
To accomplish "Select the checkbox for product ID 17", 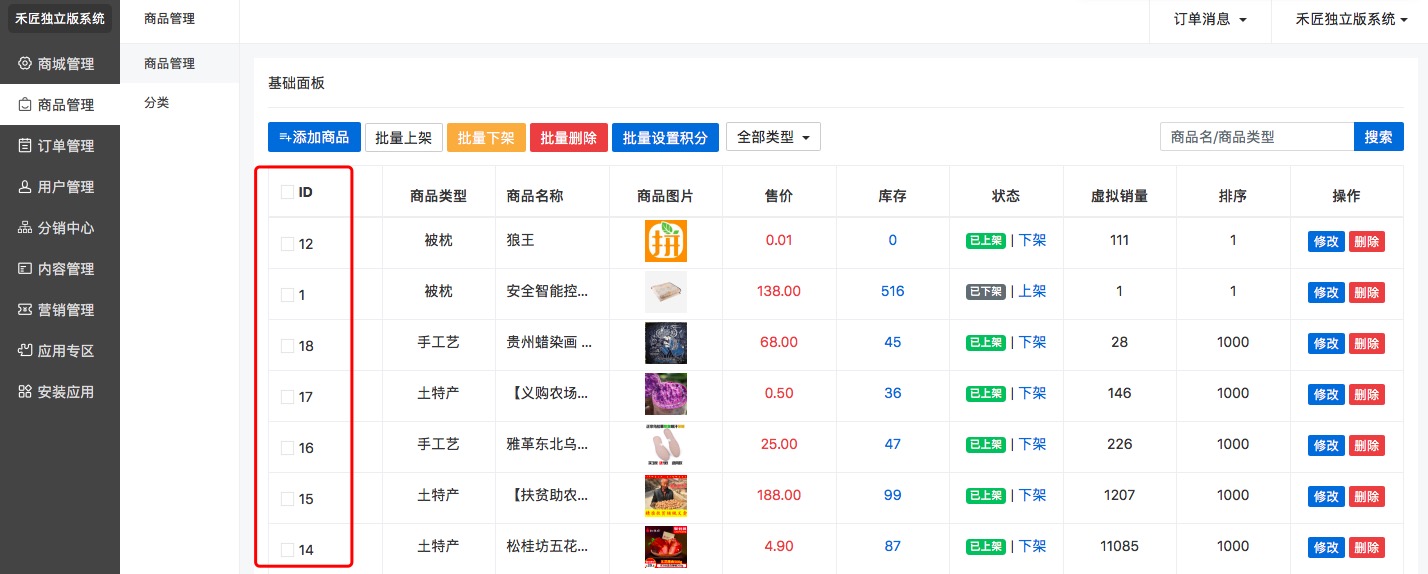I will coord(288,396).
